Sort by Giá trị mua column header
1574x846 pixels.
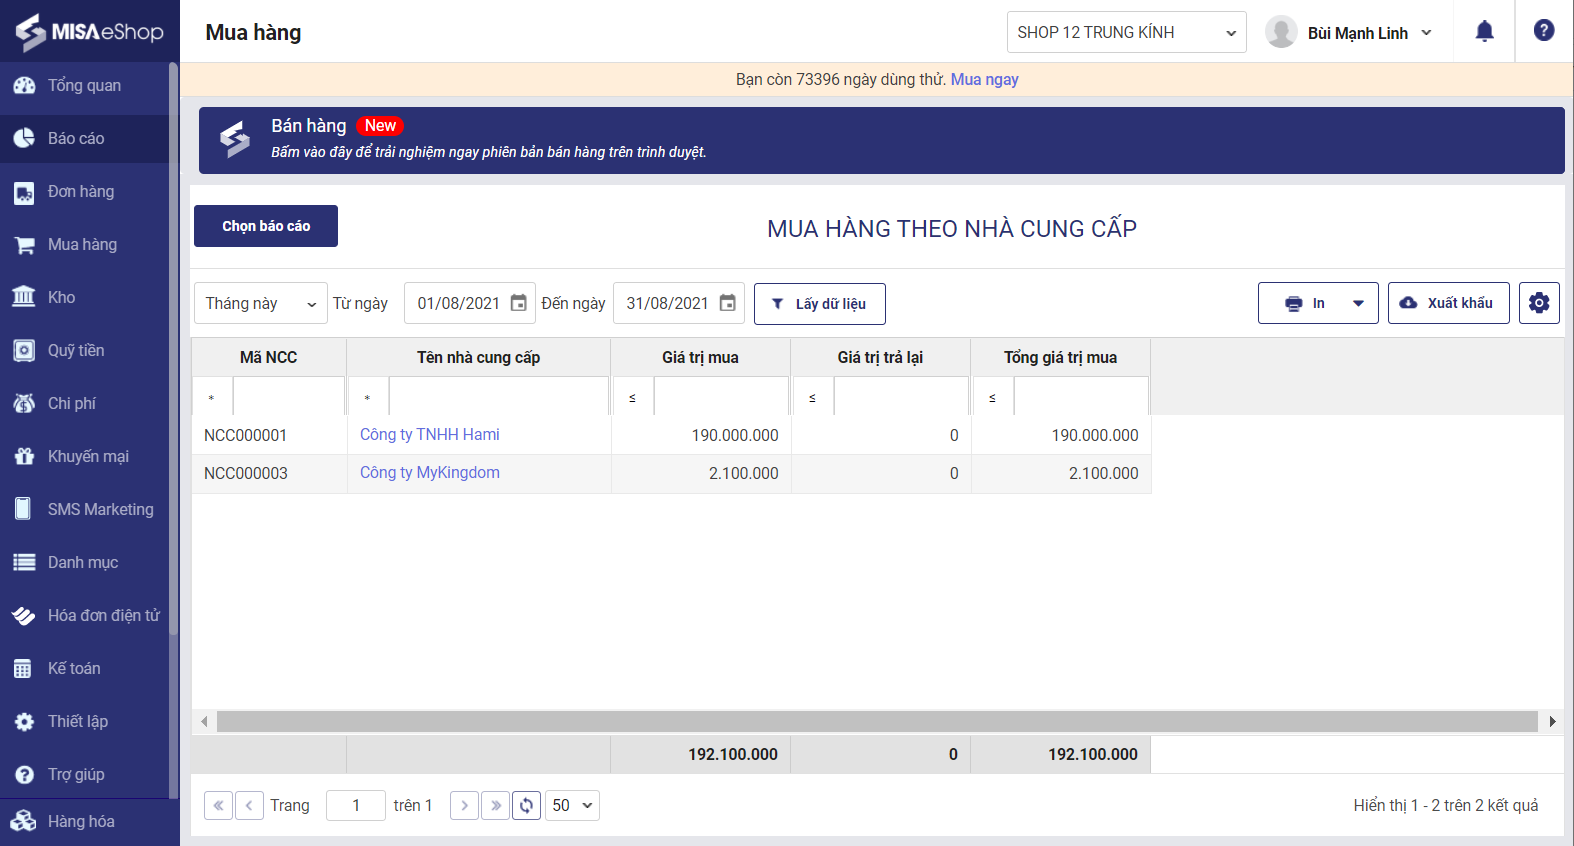tap(700, 357)
